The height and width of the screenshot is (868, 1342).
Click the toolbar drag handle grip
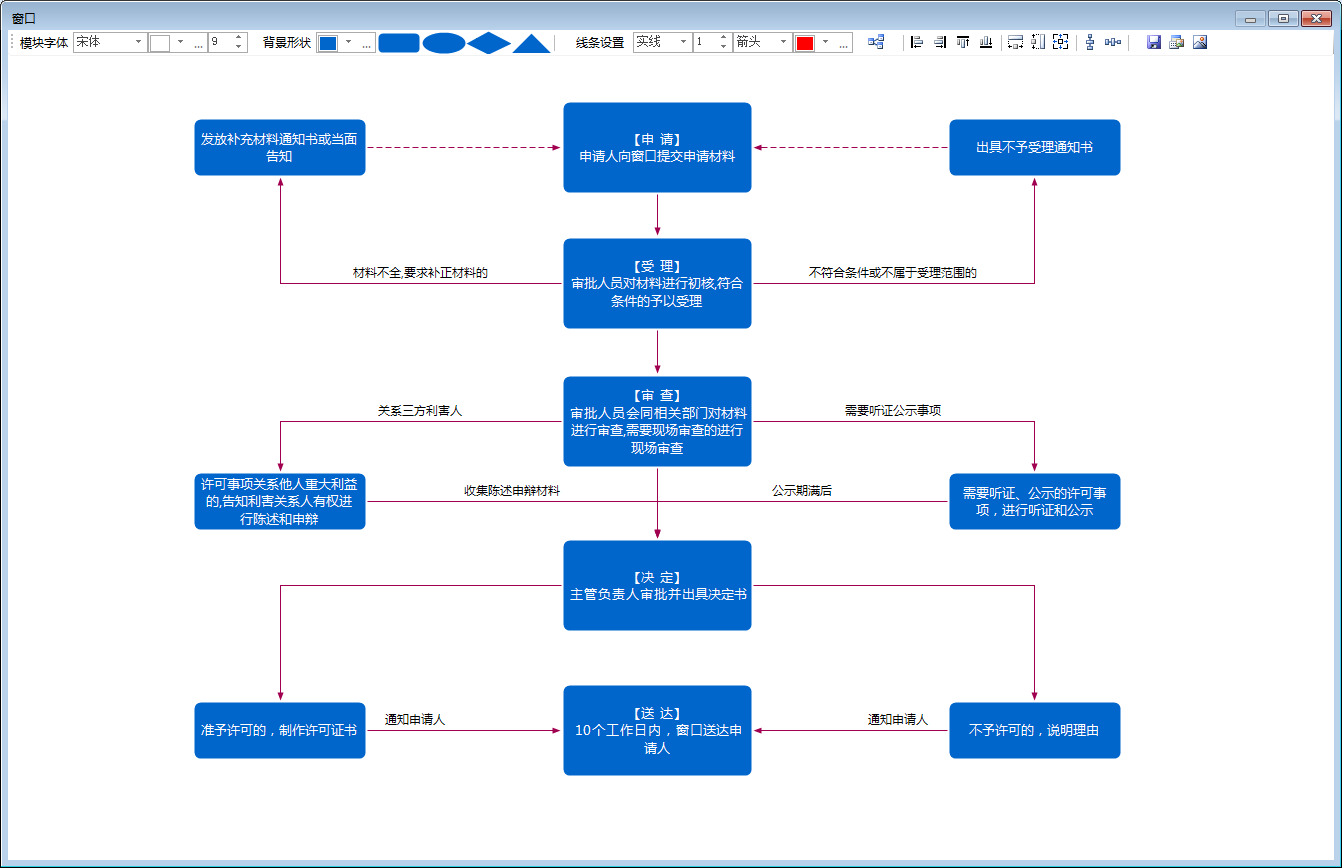(12, 43)
